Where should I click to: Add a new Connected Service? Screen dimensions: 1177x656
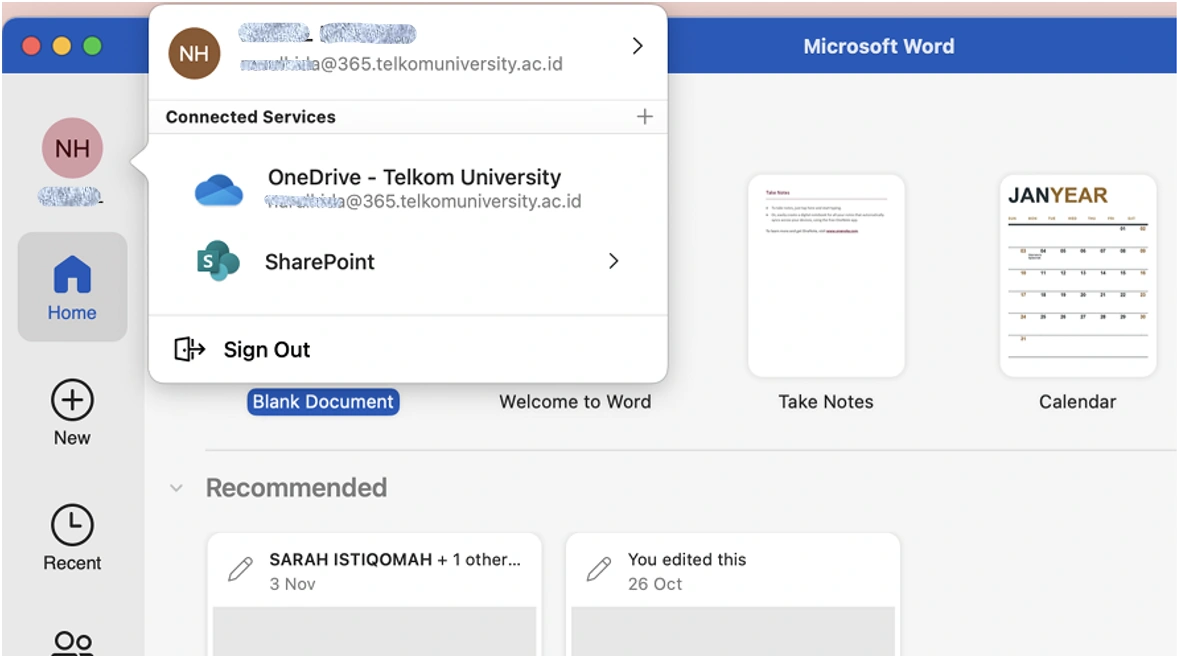[x=646, y=116]
